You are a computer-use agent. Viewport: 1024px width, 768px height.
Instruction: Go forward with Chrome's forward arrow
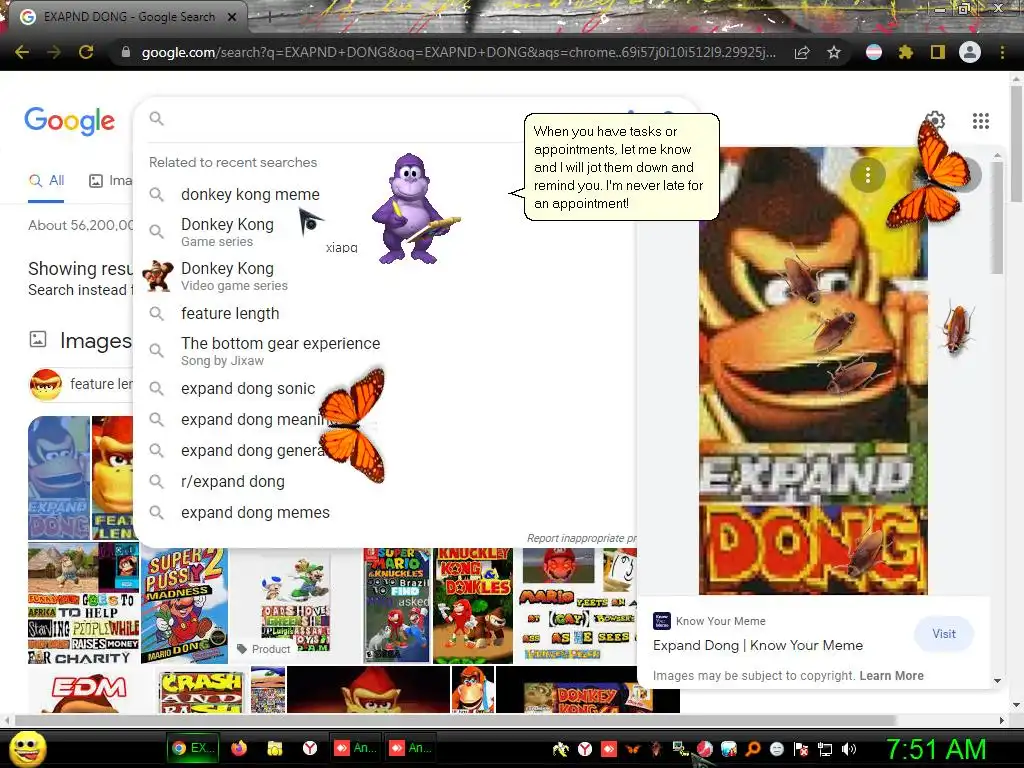pyautogui.click(x=54, y=52)
